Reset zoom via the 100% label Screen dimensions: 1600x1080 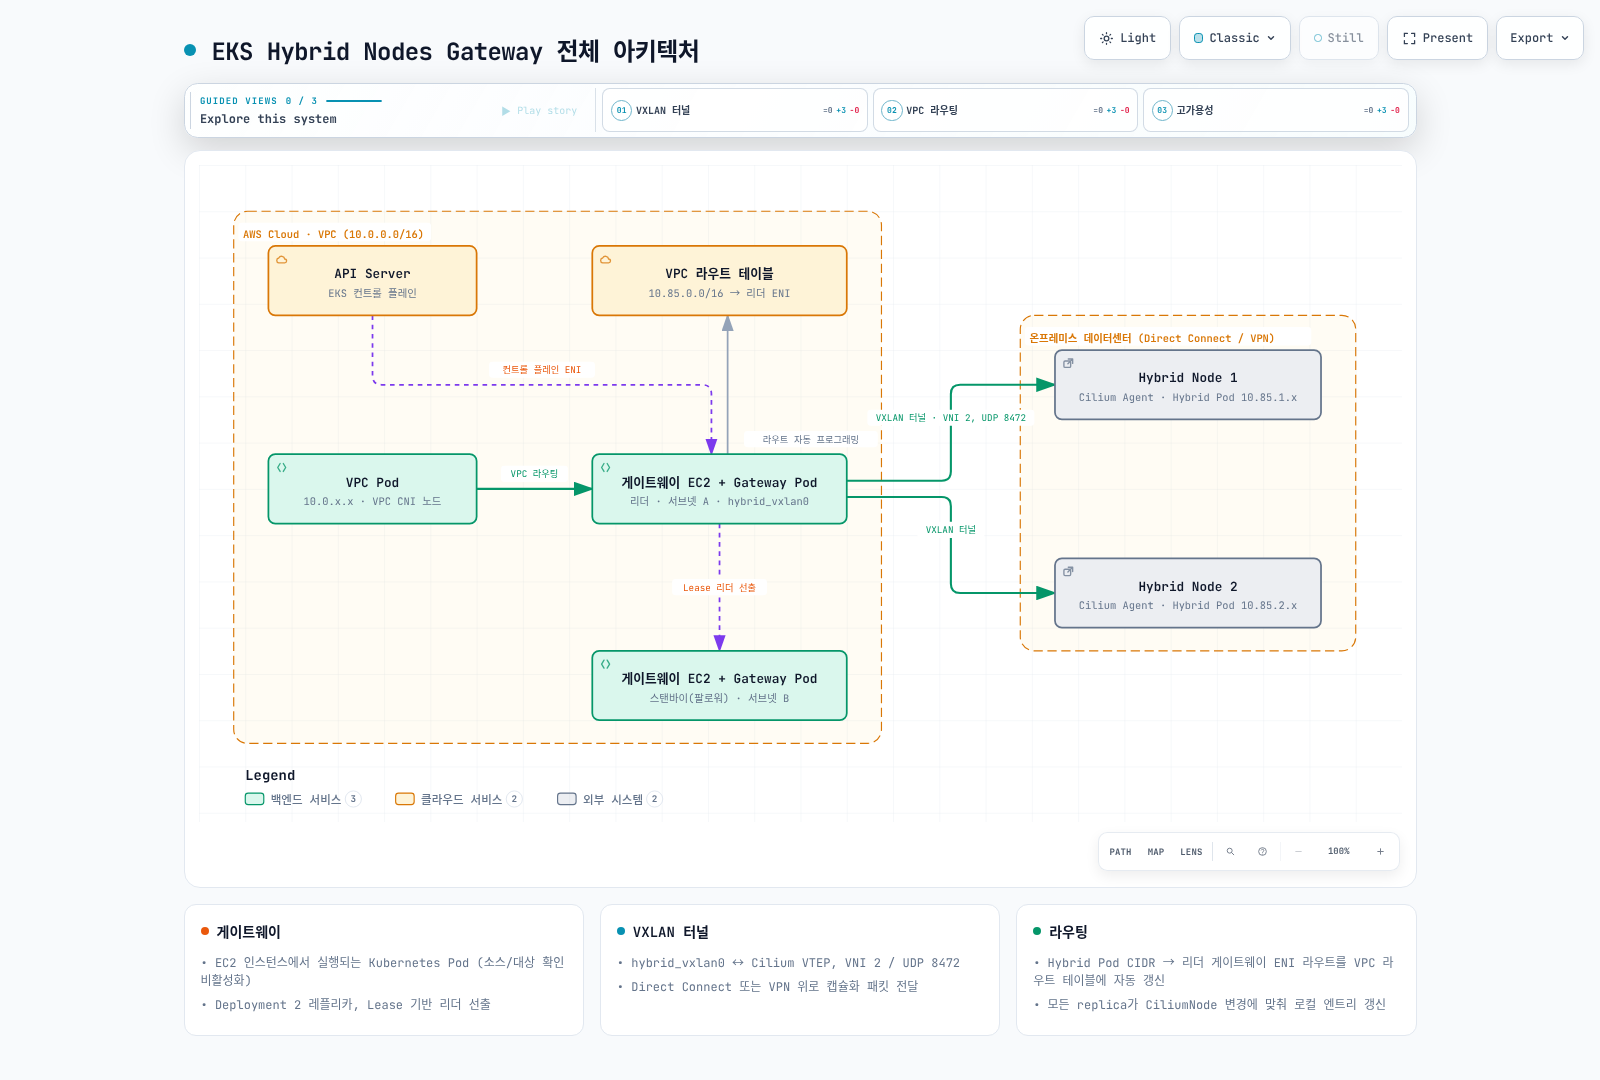click(1339, 852)
